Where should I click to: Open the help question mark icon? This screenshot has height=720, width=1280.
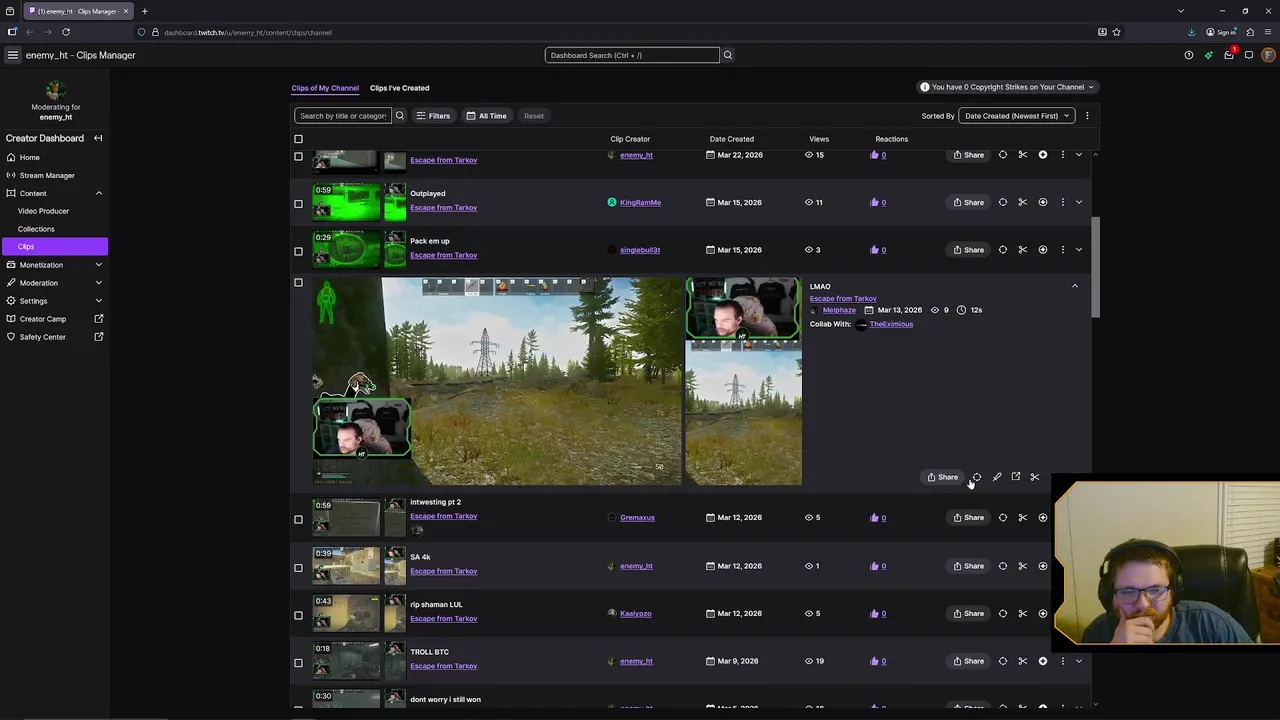[1189, 55]
